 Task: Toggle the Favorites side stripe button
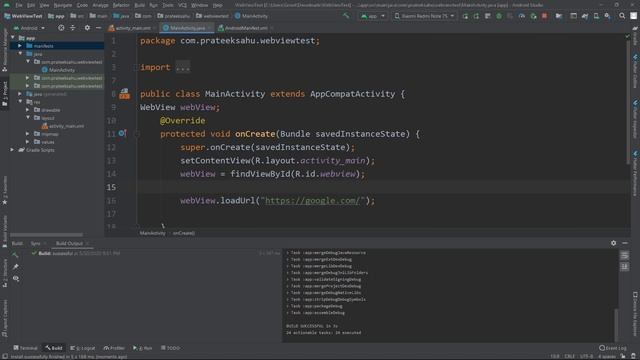click(4, 191)
